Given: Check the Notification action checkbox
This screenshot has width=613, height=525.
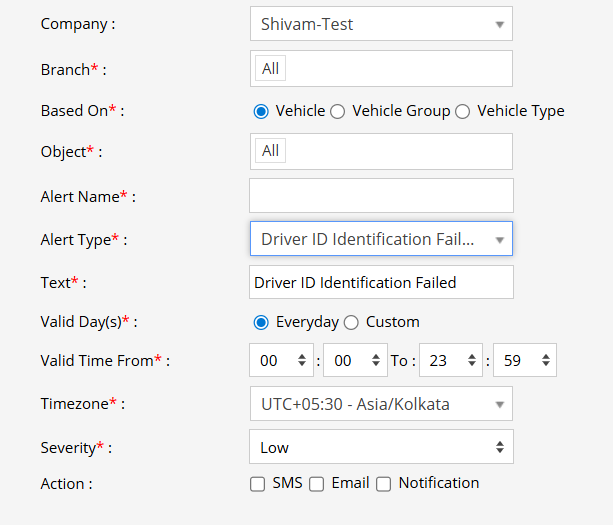Looking at the screenshot, I should tap(383, 484).
